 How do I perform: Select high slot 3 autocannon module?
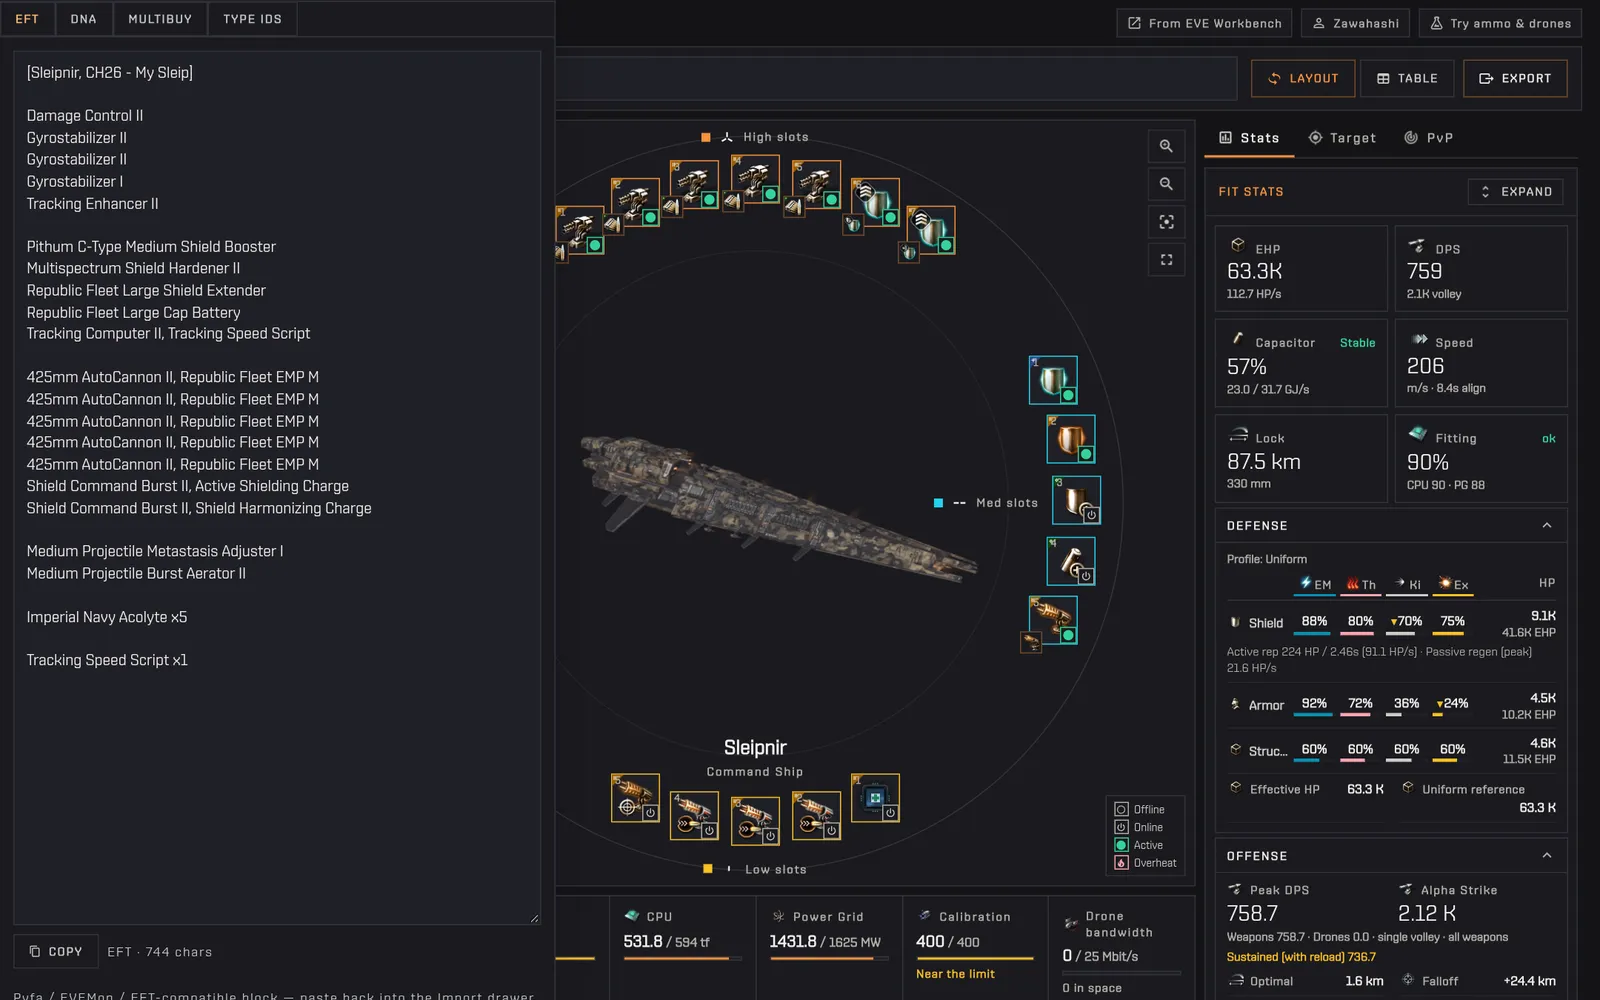(694, 185)
